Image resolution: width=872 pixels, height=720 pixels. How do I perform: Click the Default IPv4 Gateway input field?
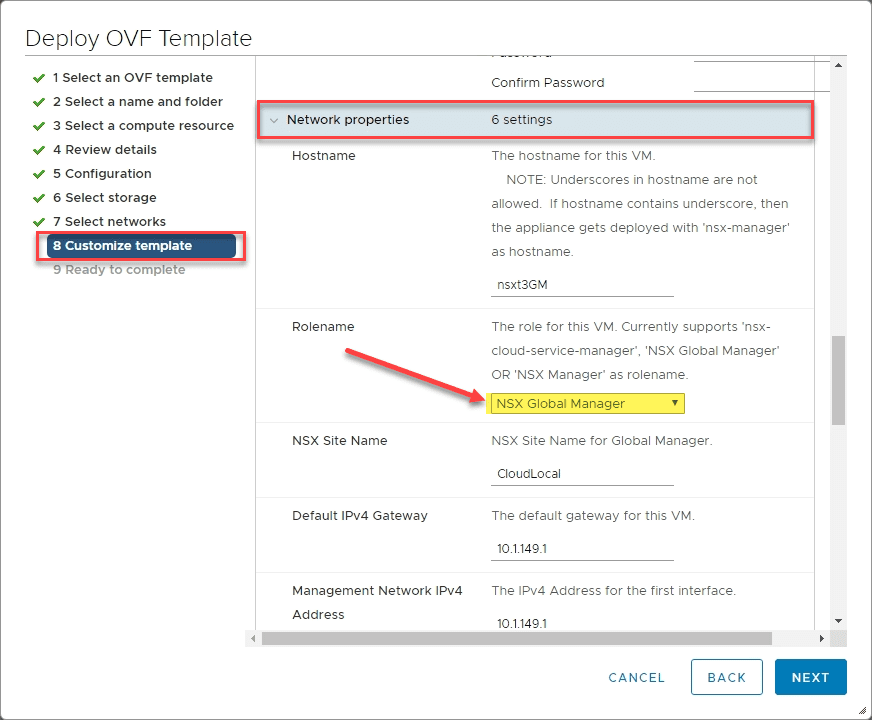(x=582, y=549)
